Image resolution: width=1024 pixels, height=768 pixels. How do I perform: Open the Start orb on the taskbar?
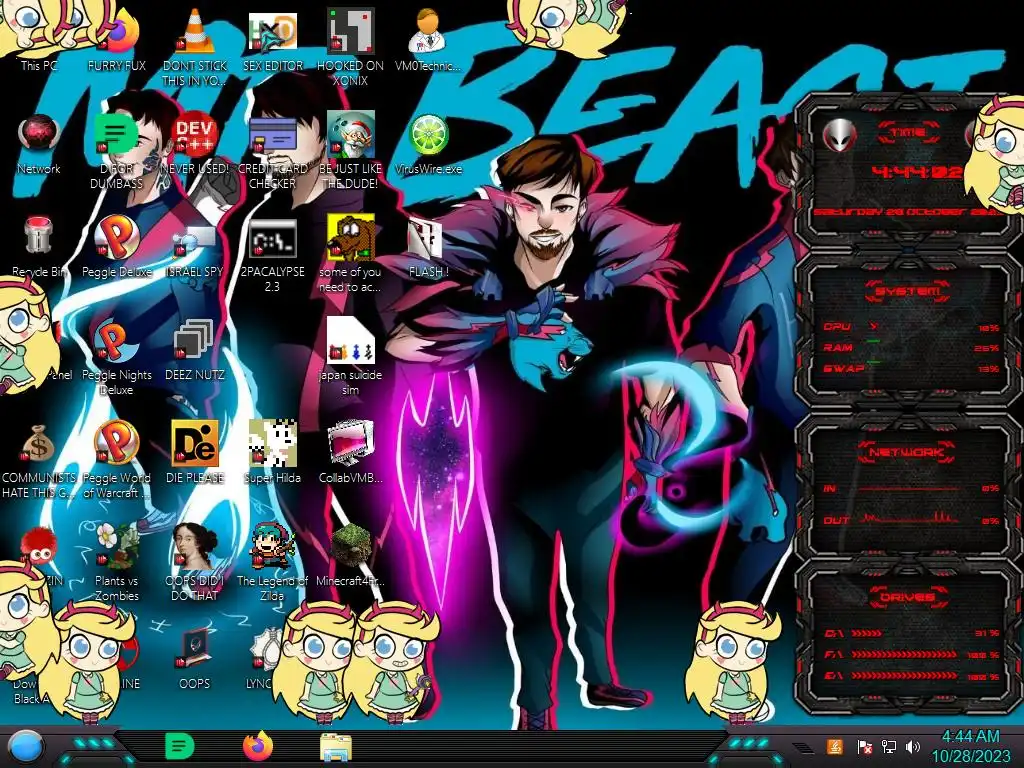pyautogui.click(x=25, y=747)
